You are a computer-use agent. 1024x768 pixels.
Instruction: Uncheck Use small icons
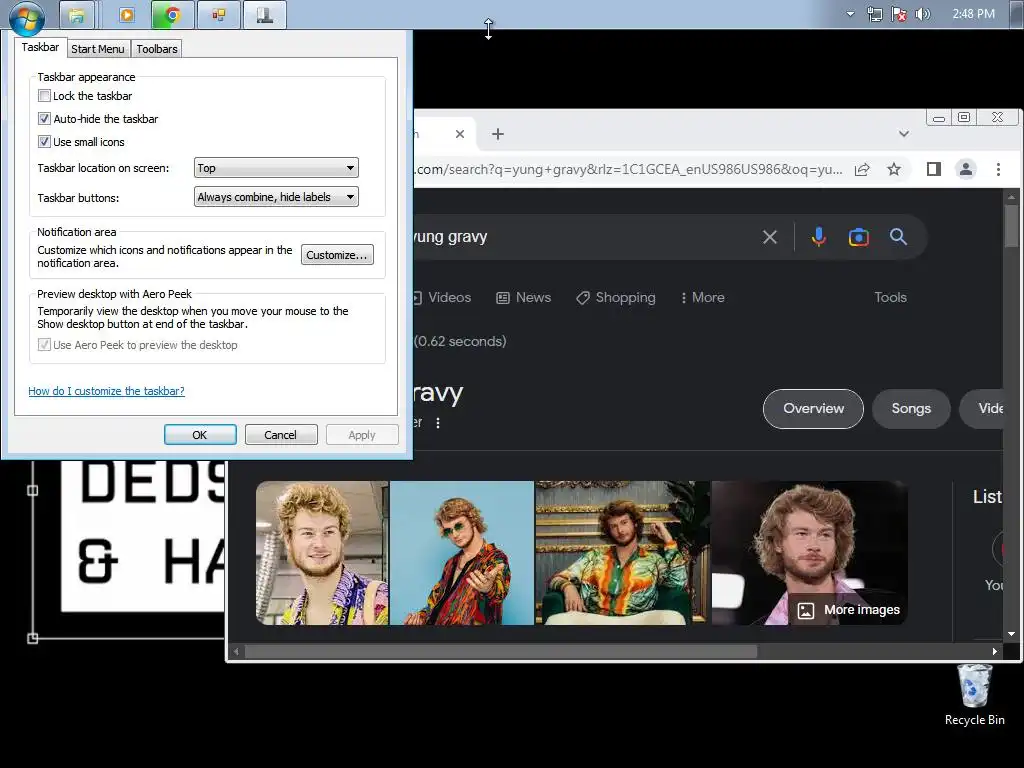pyautogui.click(x=44, y=142)
